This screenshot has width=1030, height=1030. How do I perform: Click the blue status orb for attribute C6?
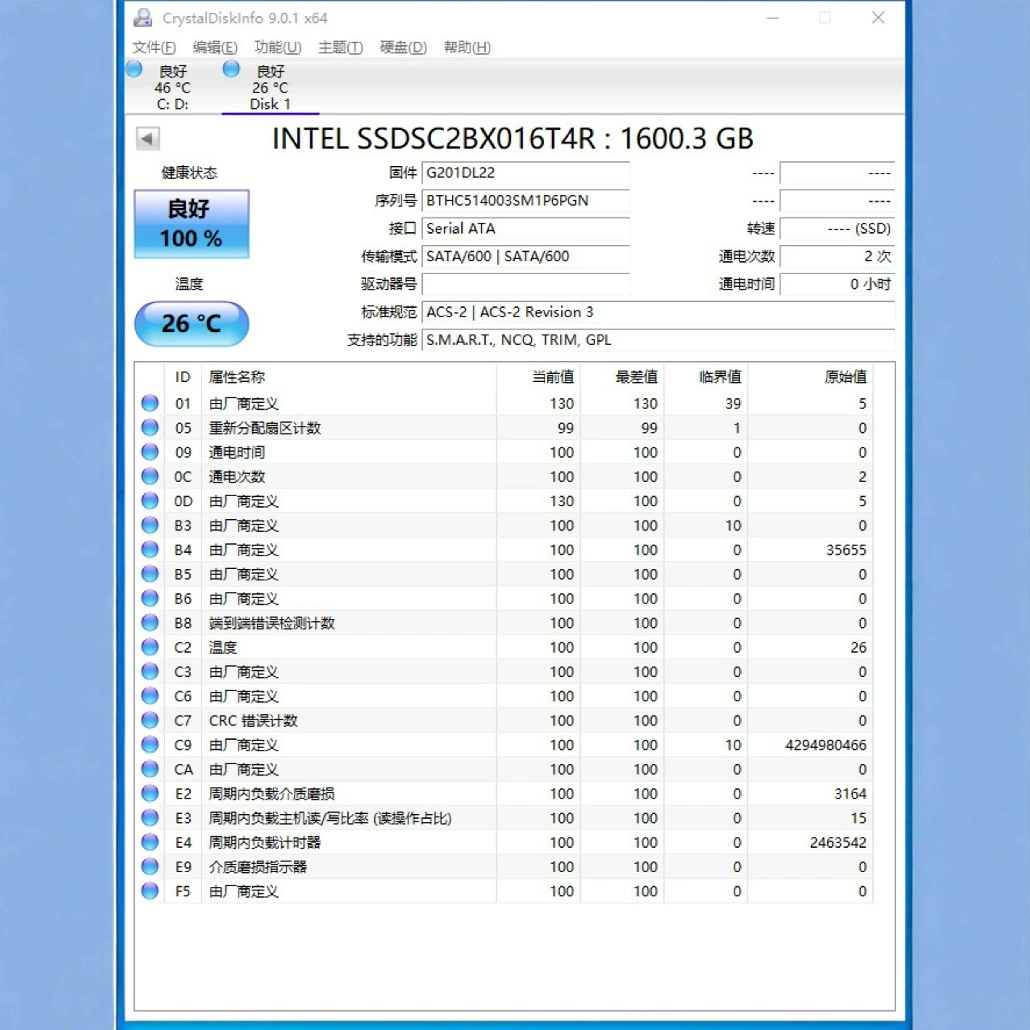pyautogui.click(x=150, y=696)
